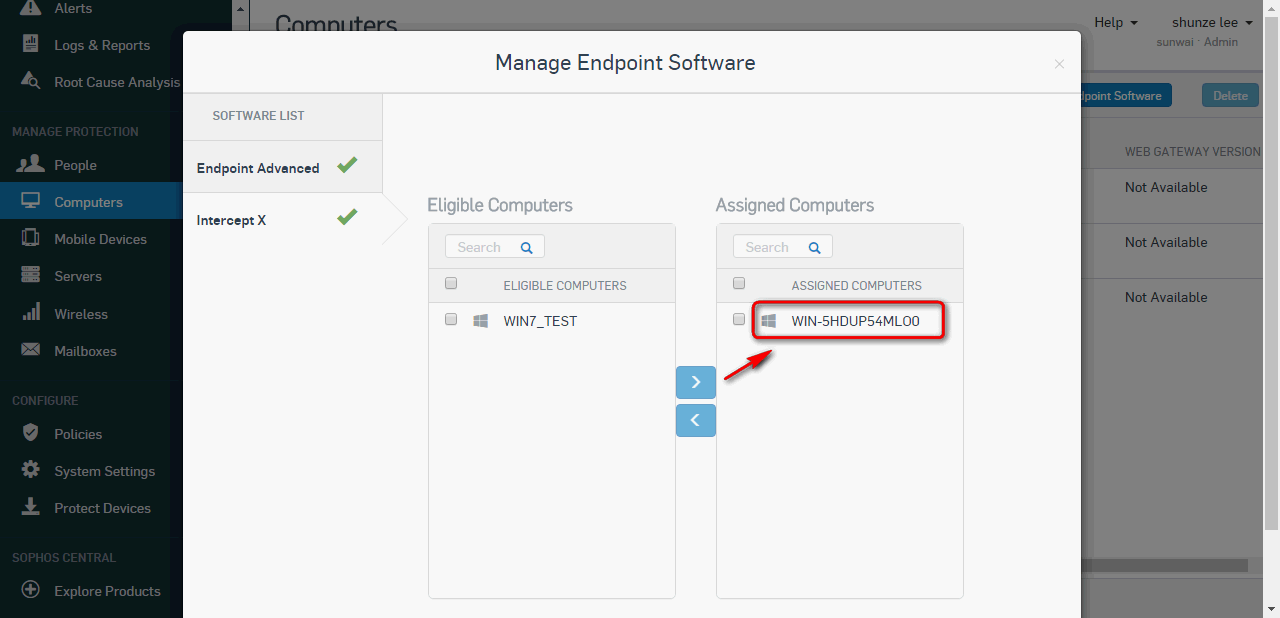
Task: Click the Protect Devices download icon
Action: [x=31, y=507]
